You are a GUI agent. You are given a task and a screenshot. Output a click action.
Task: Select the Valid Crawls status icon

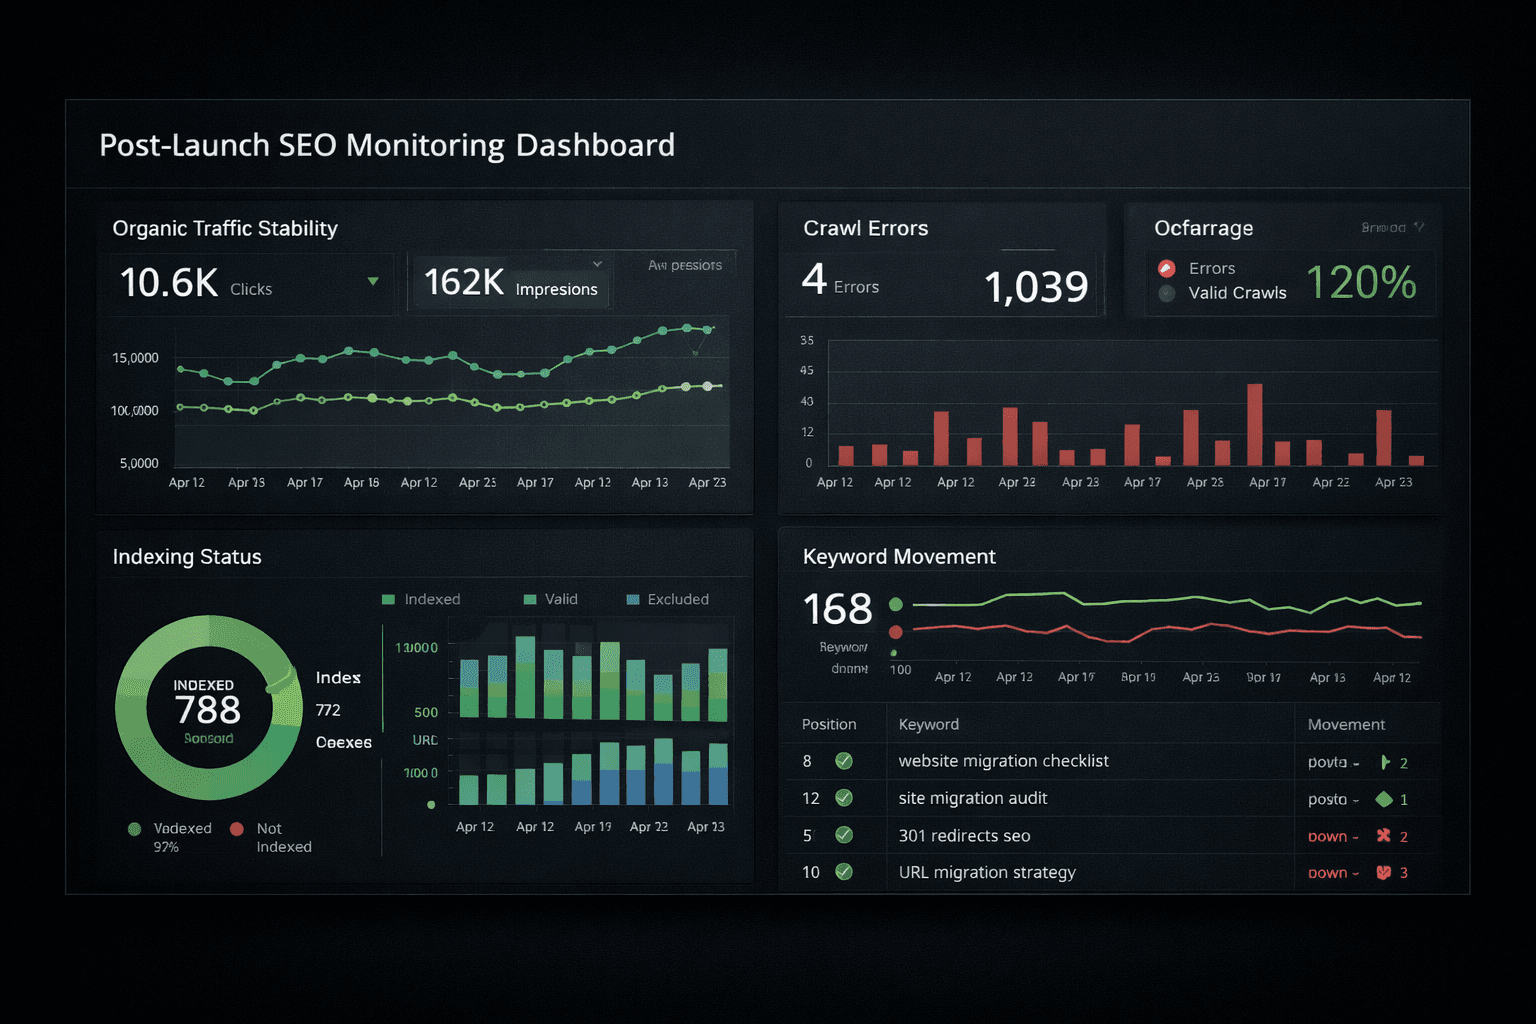click(1166, 293)
